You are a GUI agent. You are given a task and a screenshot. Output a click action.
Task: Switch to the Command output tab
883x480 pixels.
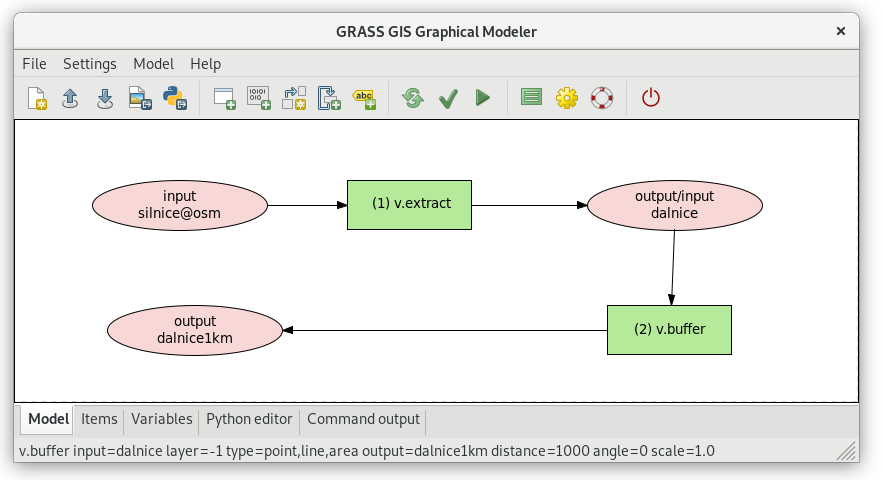[x=363, y=419]
